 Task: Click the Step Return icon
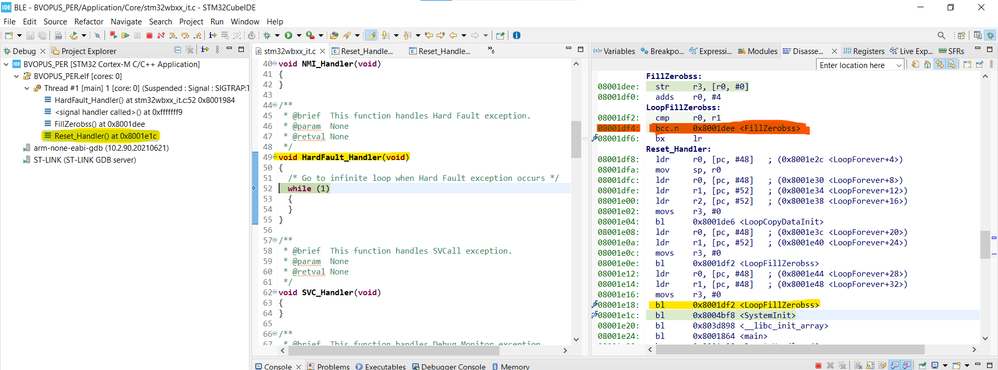197,35
